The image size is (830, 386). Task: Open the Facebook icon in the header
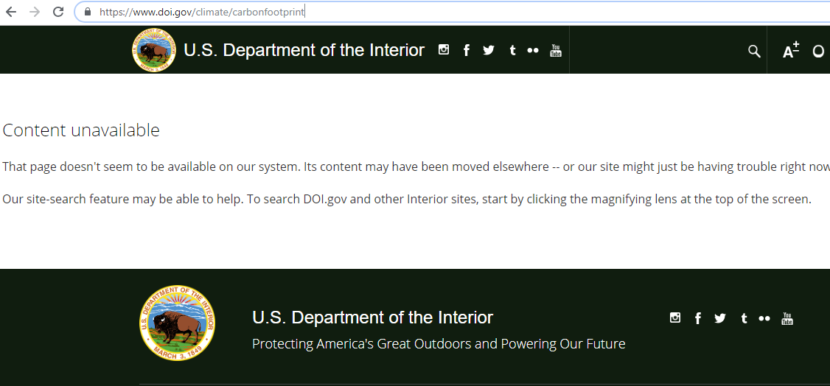click(466, 50)
